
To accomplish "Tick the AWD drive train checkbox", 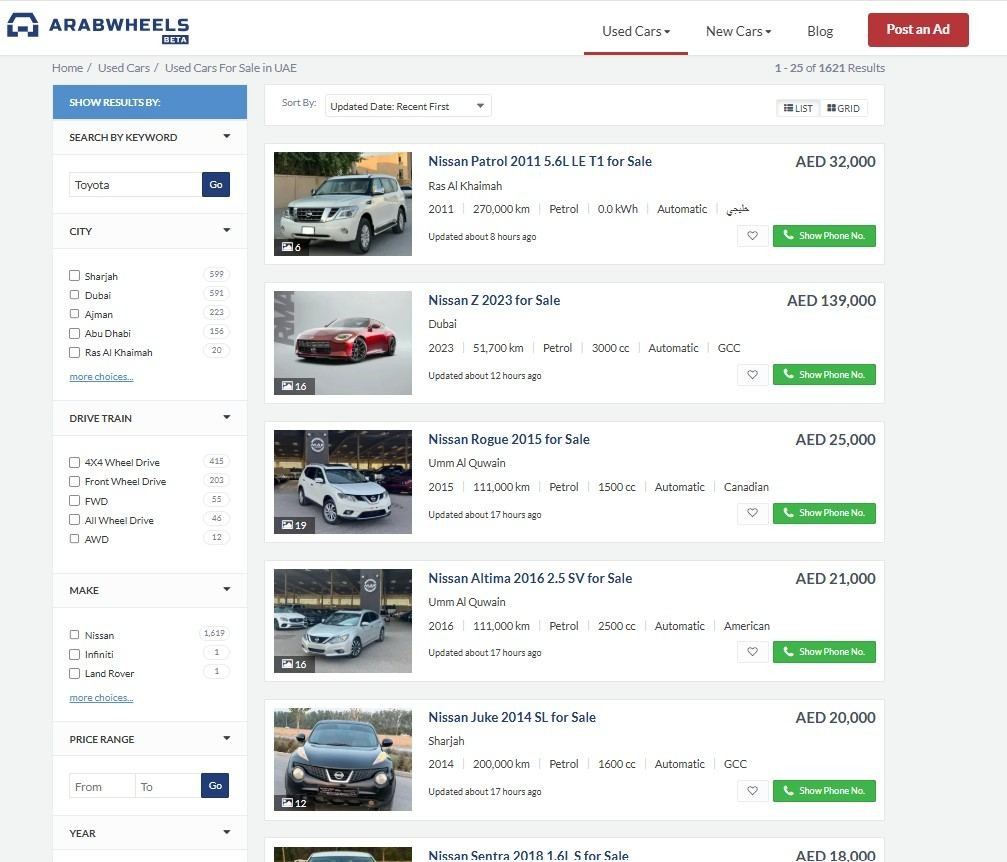I will click(74, 539).
